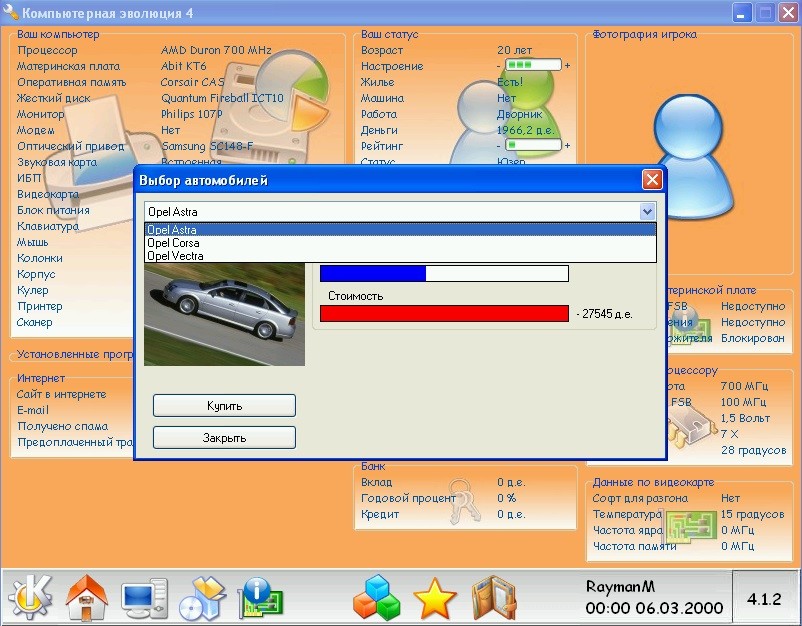The image size is (802, 626).
Task: Open the colored cubes icon
Action: [x=376, y=597]
